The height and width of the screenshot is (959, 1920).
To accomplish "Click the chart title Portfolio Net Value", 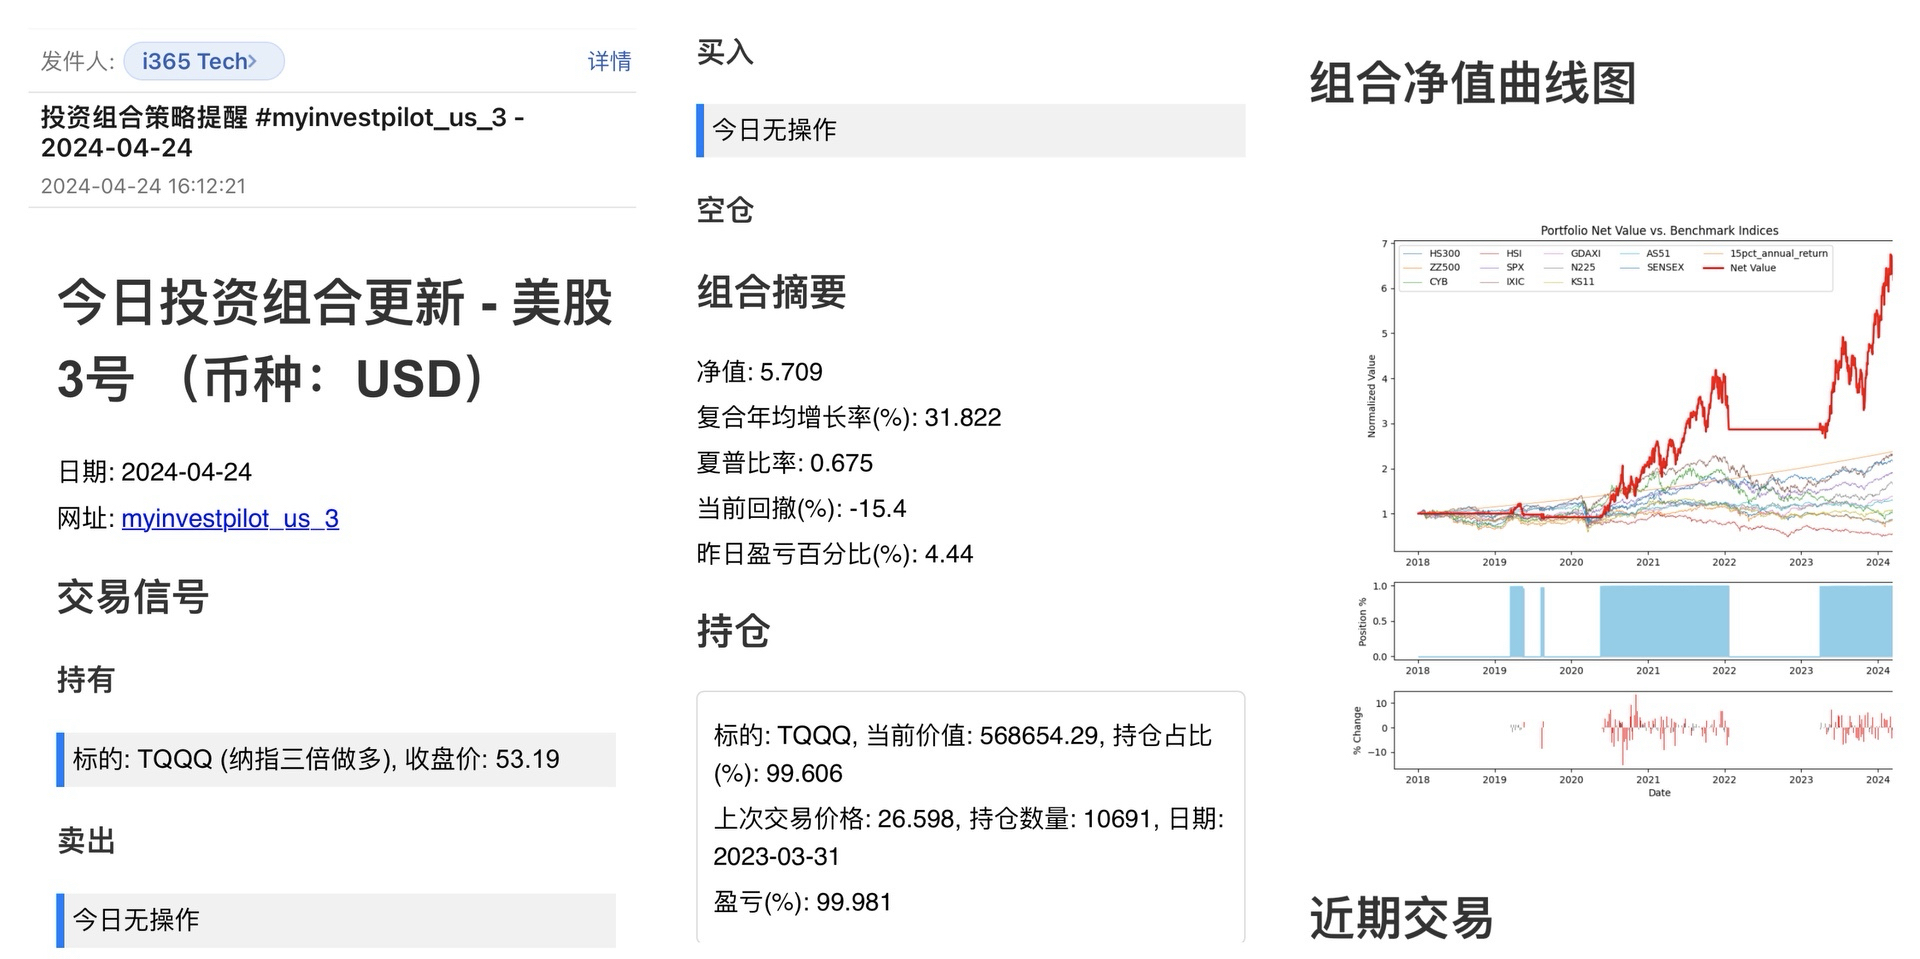I will click(x=1659, y=230).
